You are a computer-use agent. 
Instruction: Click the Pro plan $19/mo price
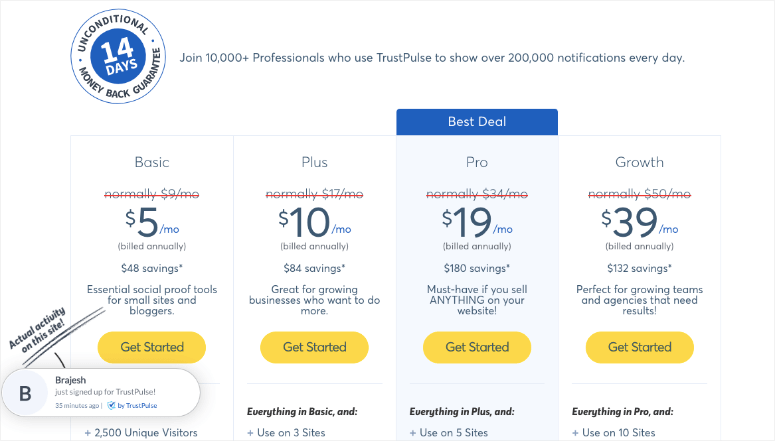coord(477,221)
